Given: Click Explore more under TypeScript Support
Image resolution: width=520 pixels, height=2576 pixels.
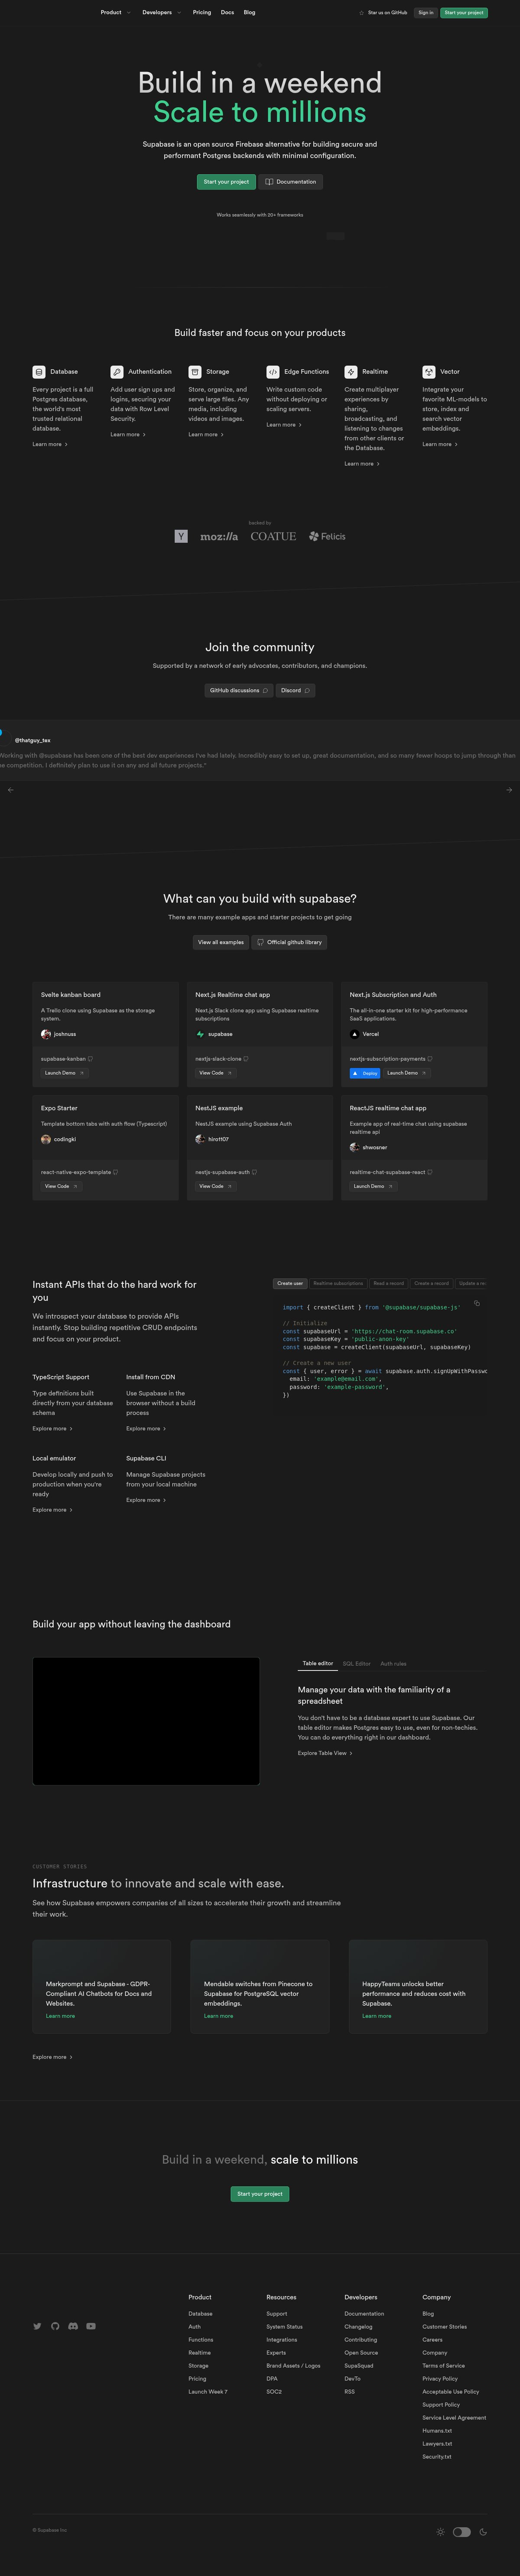Looking at the screenshot, I should [x=53, y=1428].
